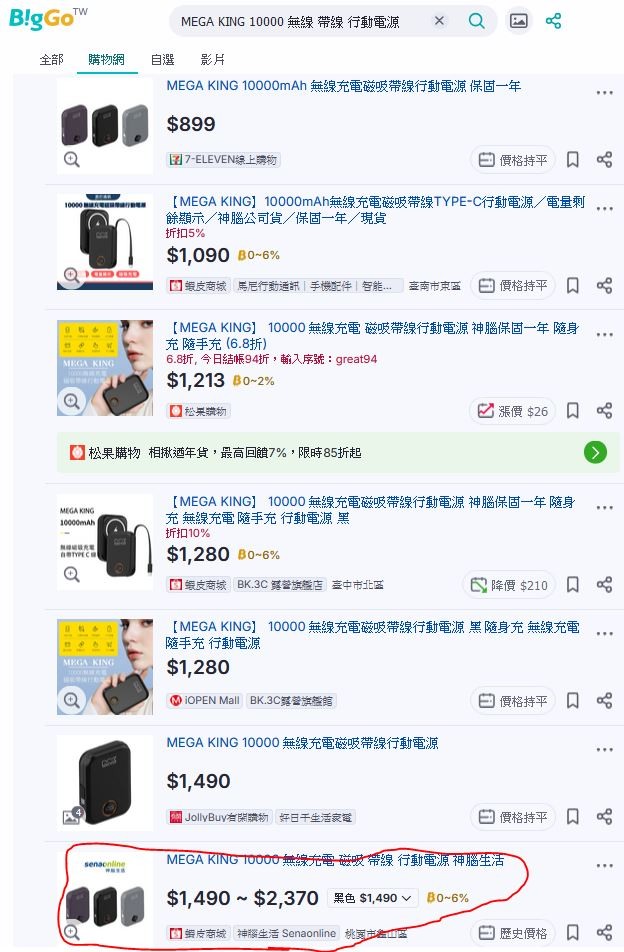Open the MEGA KING 10000mAh $899 title link
Viewport: 624px width, 952px height.
pyautogui.click(x=344, y=86)
